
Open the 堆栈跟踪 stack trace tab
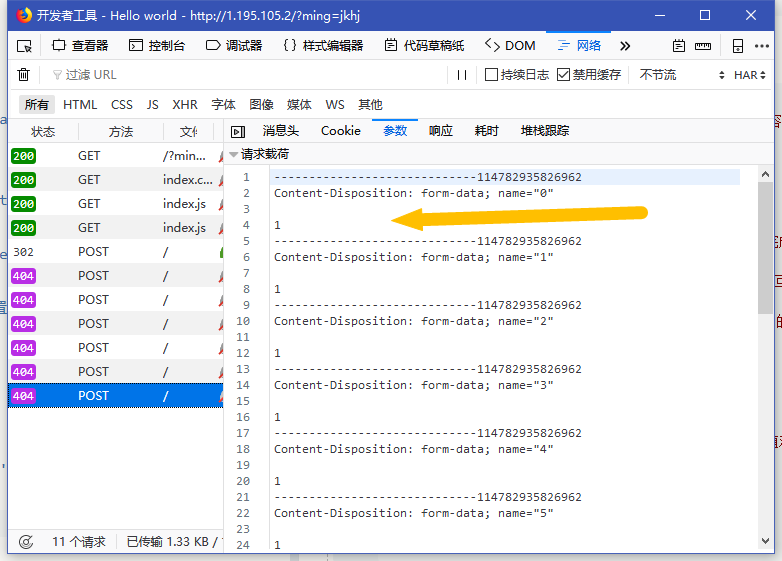545,131
